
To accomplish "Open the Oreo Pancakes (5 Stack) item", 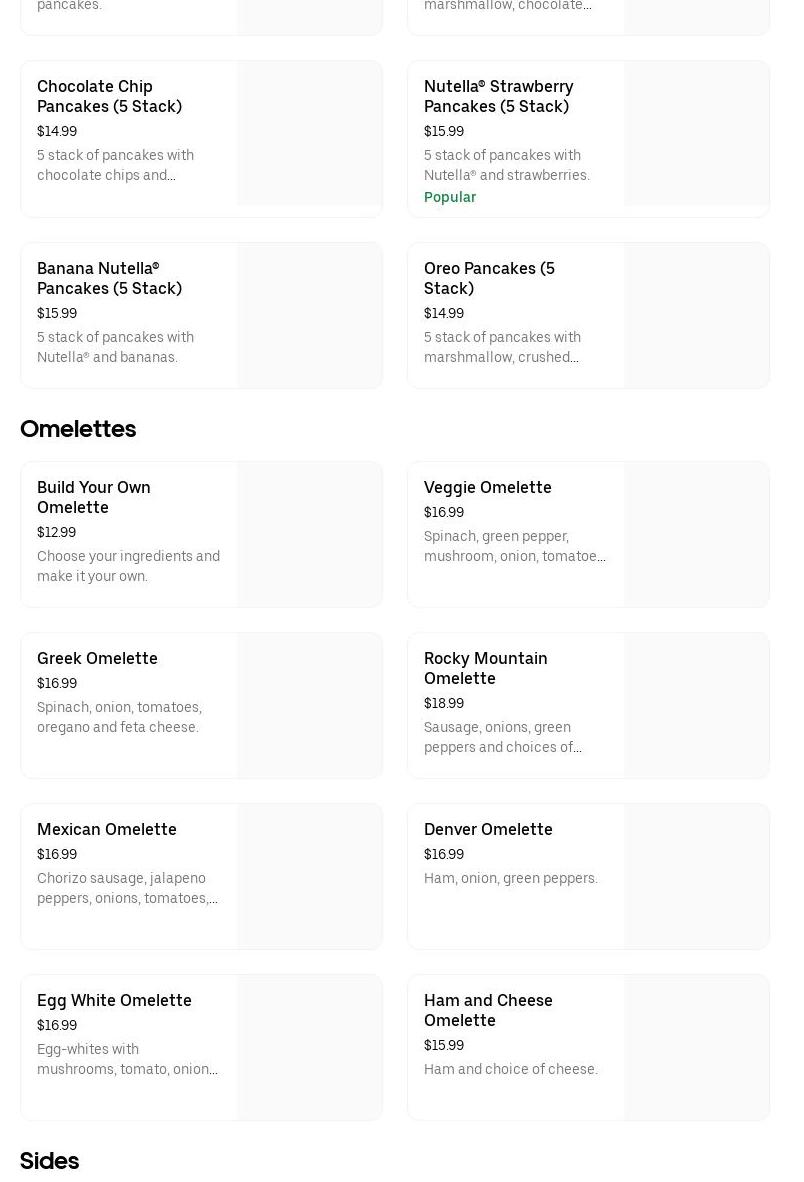I will [489, 279].
